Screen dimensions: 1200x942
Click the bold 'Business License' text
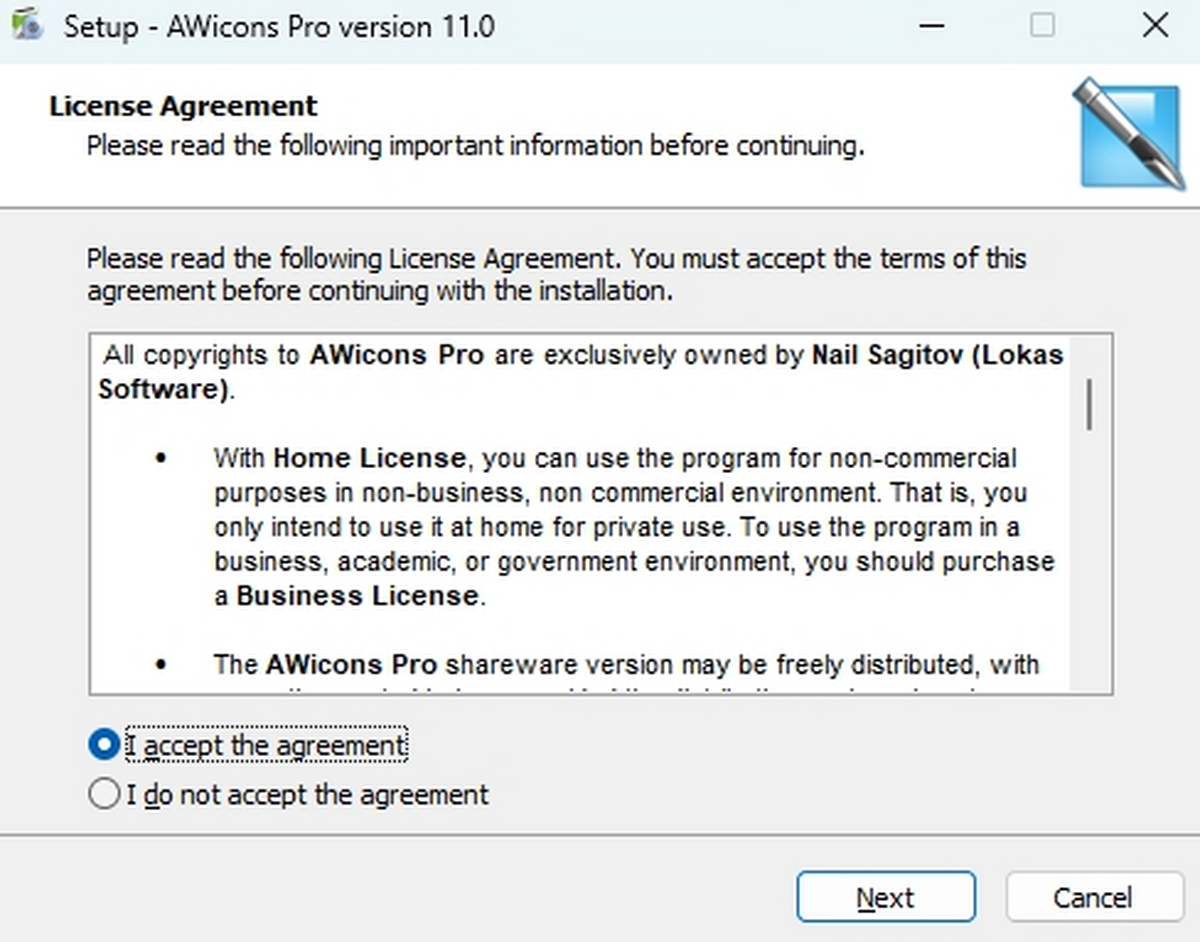click(x=357, y=596)
